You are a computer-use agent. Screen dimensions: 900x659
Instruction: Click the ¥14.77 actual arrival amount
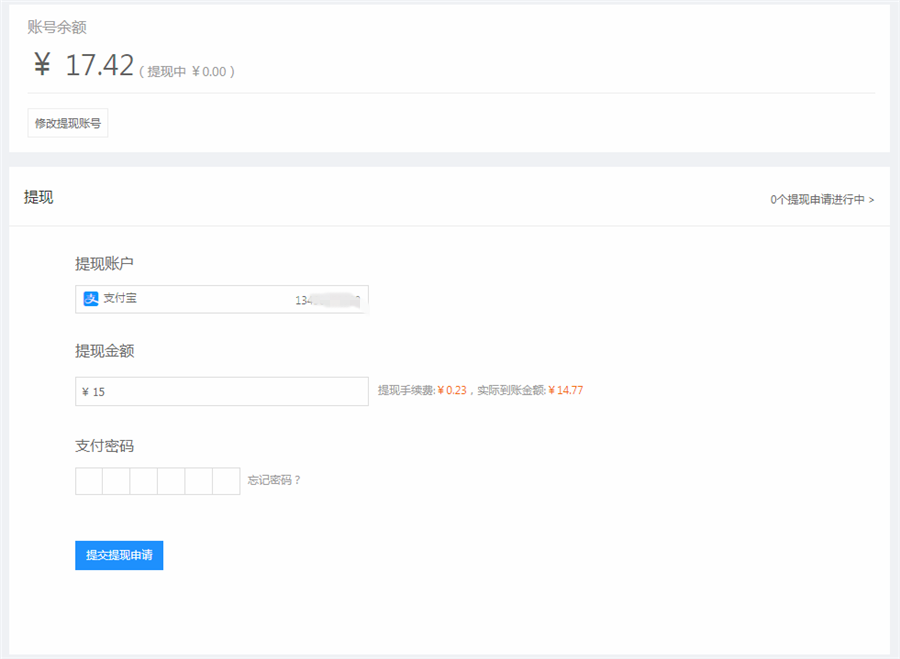566,391
